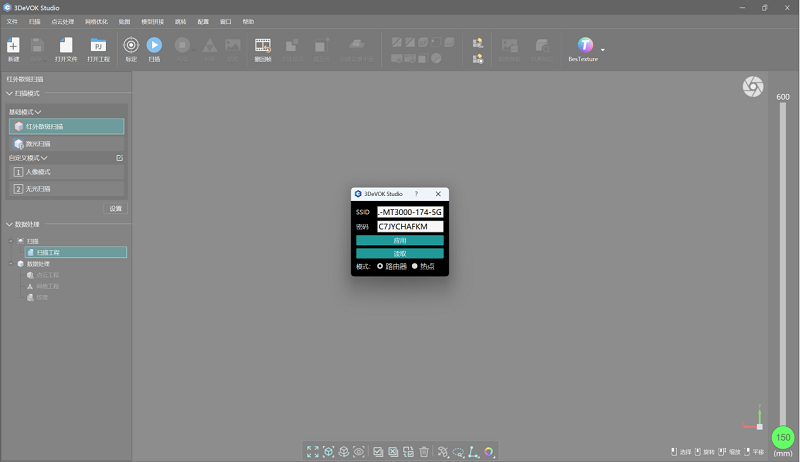Click the invert selection icon
Image resolution: width=800 pixels, height=462 pixels.
(408, 451)
